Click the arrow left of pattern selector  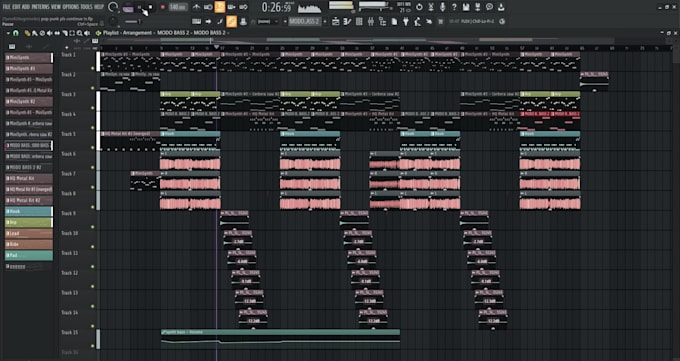[285, 22]
